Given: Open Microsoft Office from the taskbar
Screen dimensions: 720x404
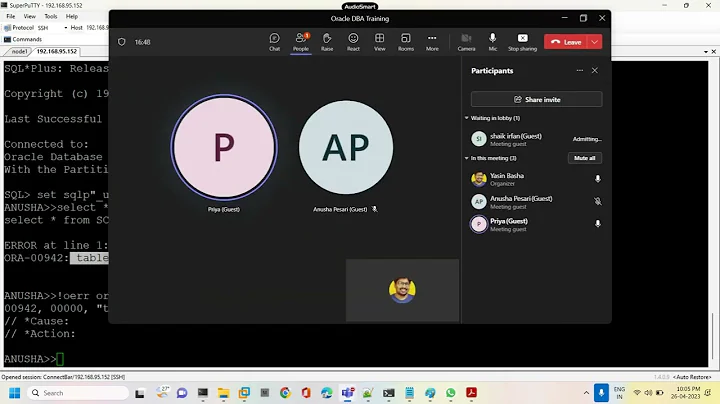Looking at the screenshot, I should [306, 393].
